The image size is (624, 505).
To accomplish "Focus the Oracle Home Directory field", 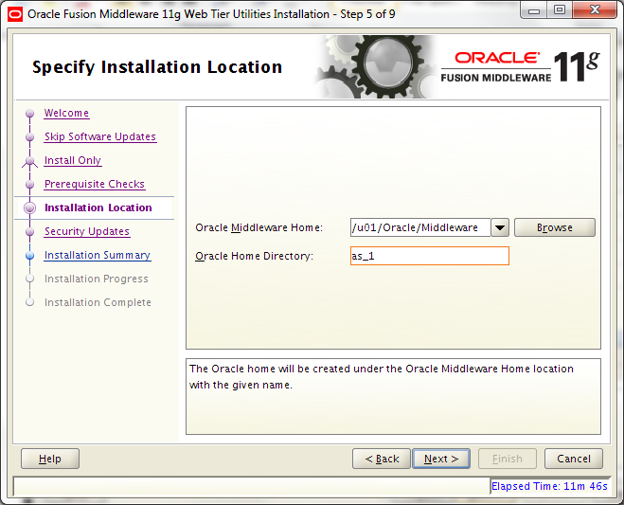I will [429, 256].
